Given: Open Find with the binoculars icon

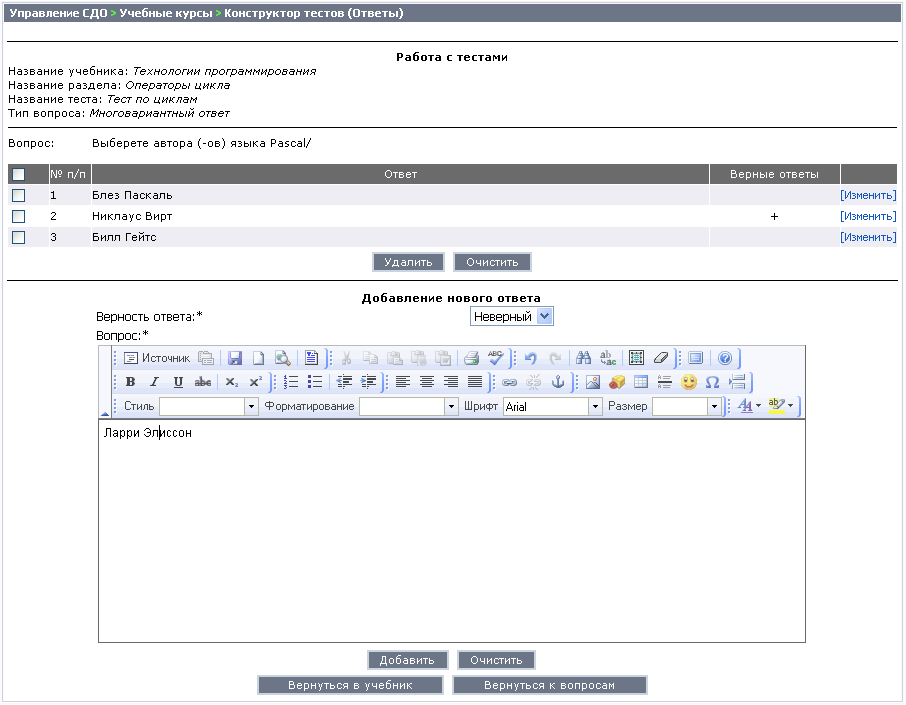Looking at the screenshot, I should (x=583, y=358).
